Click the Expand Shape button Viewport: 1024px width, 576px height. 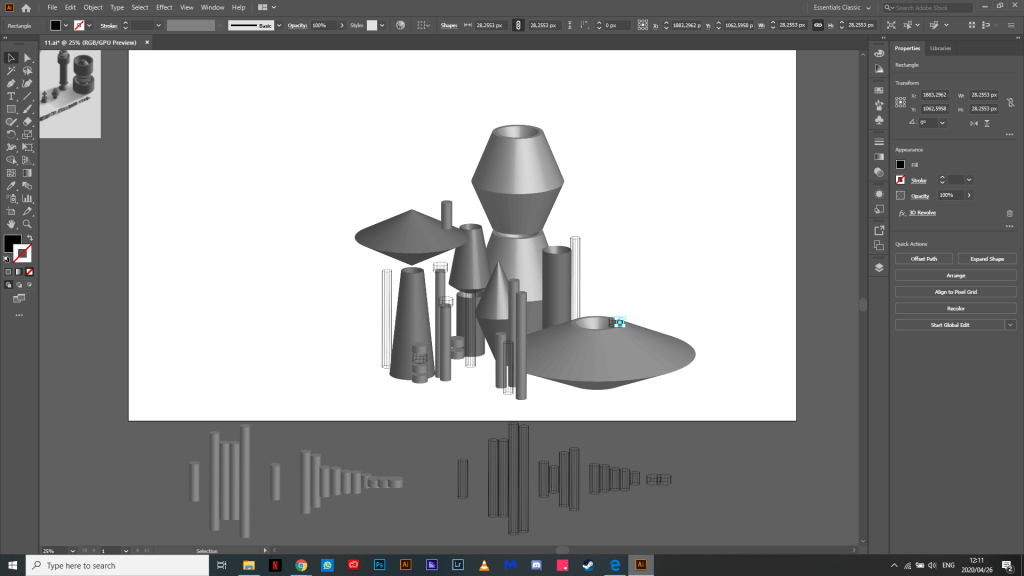(986, 259)
